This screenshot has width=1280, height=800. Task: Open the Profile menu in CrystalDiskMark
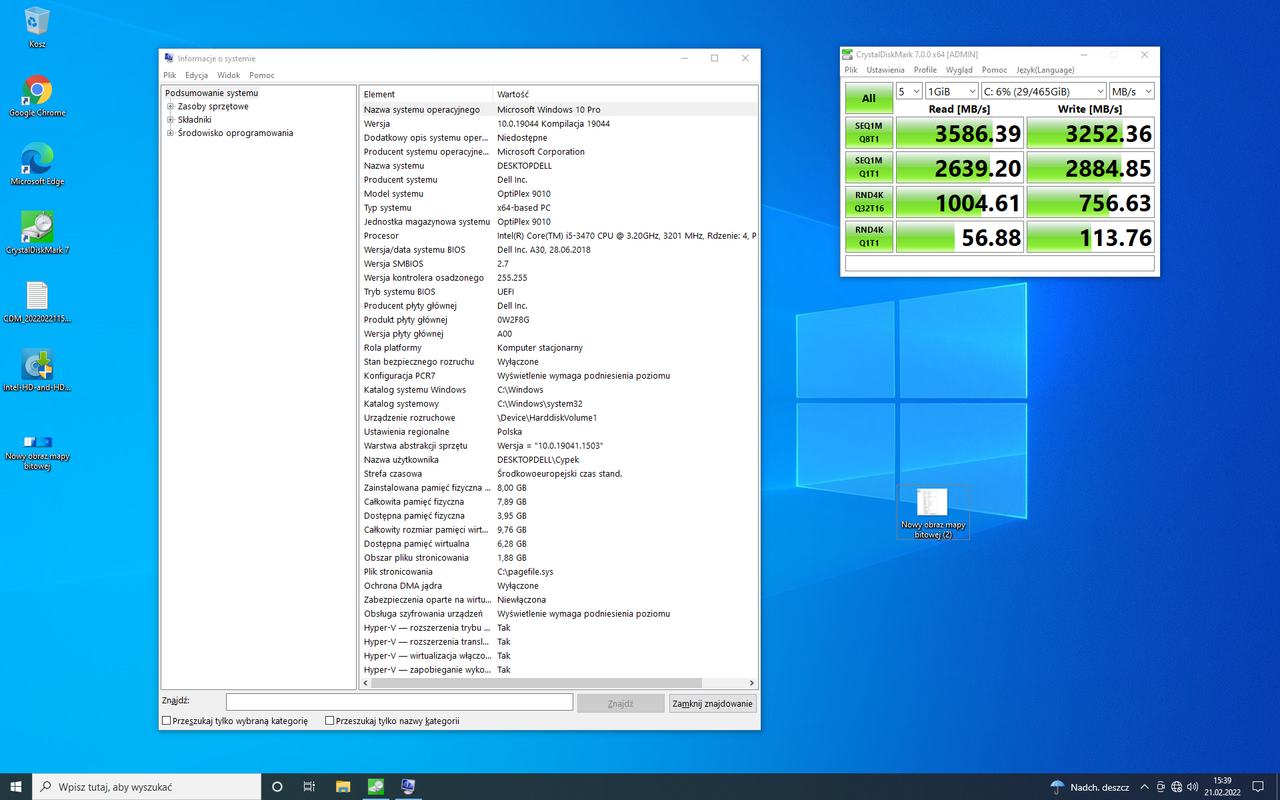[x=925, y=70]
